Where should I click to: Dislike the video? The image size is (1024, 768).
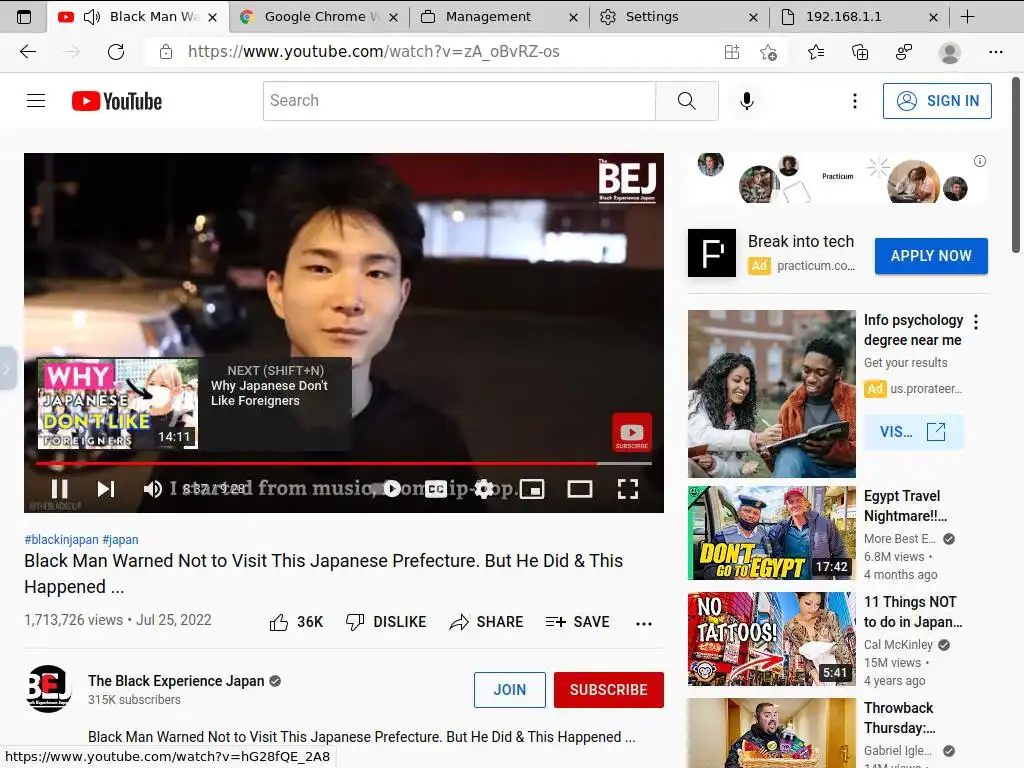[x=386, y=622]
